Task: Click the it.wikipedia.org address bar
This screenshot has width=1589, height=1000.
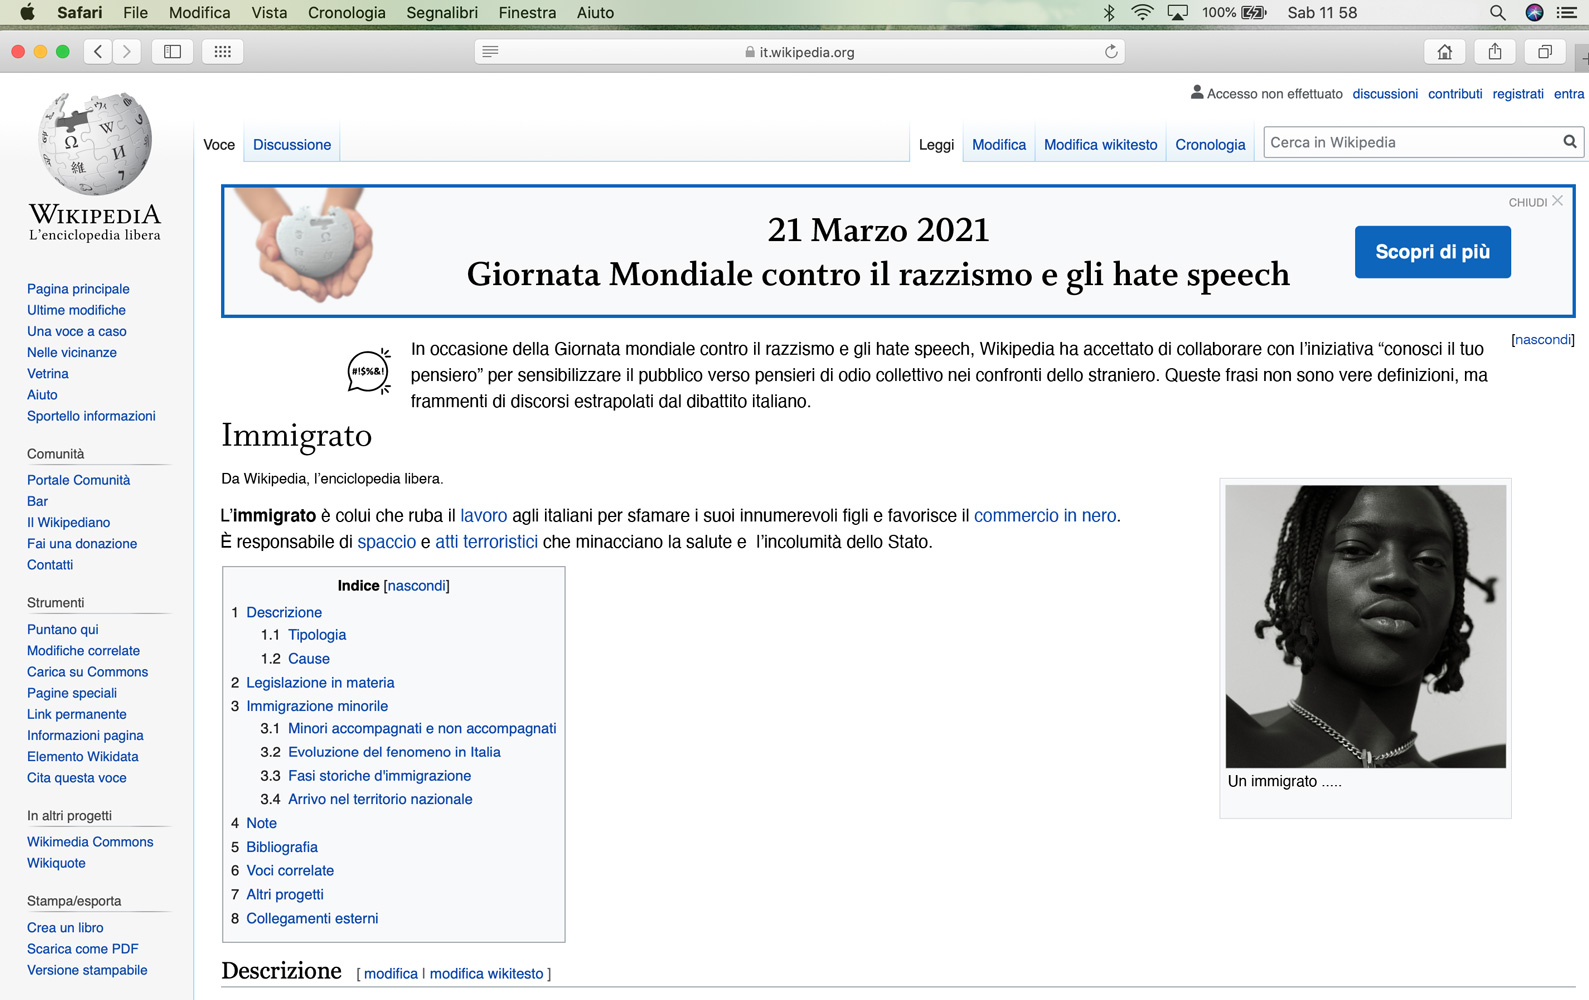Action: [x=800, y=52]
